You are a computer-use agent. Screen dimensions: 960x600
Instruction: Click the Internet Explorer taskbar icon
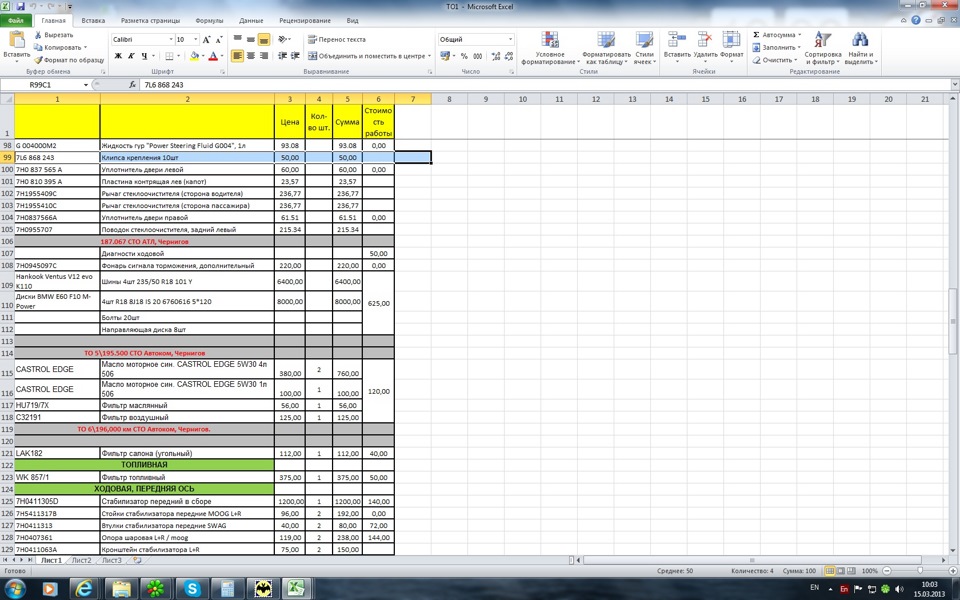point(84,589)
